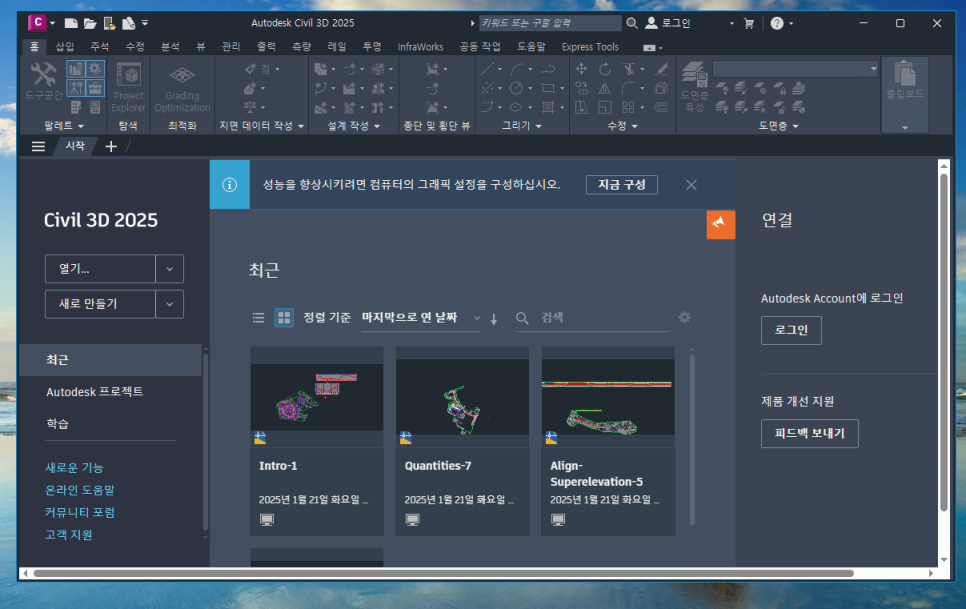Viewport: 966px width, 609px height.
Task: Open 도면층 특성 layer properties
Action: tap(694, 86)
